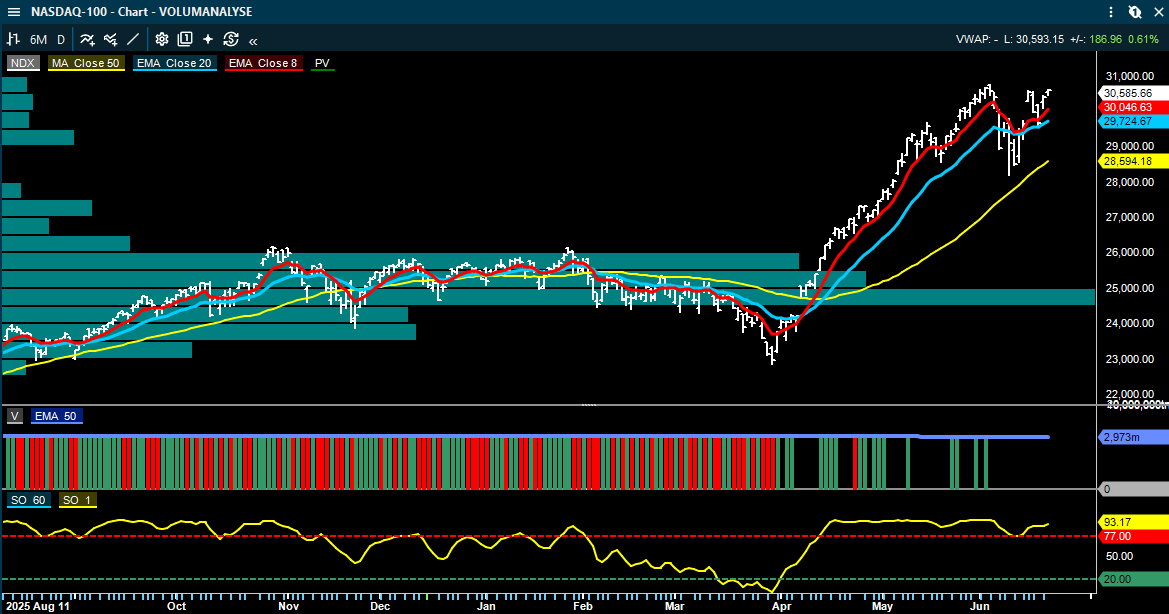Click the 30,585.66 last price tag
This screenshot has height=614, width=1169.
(x=1132, y=94)
